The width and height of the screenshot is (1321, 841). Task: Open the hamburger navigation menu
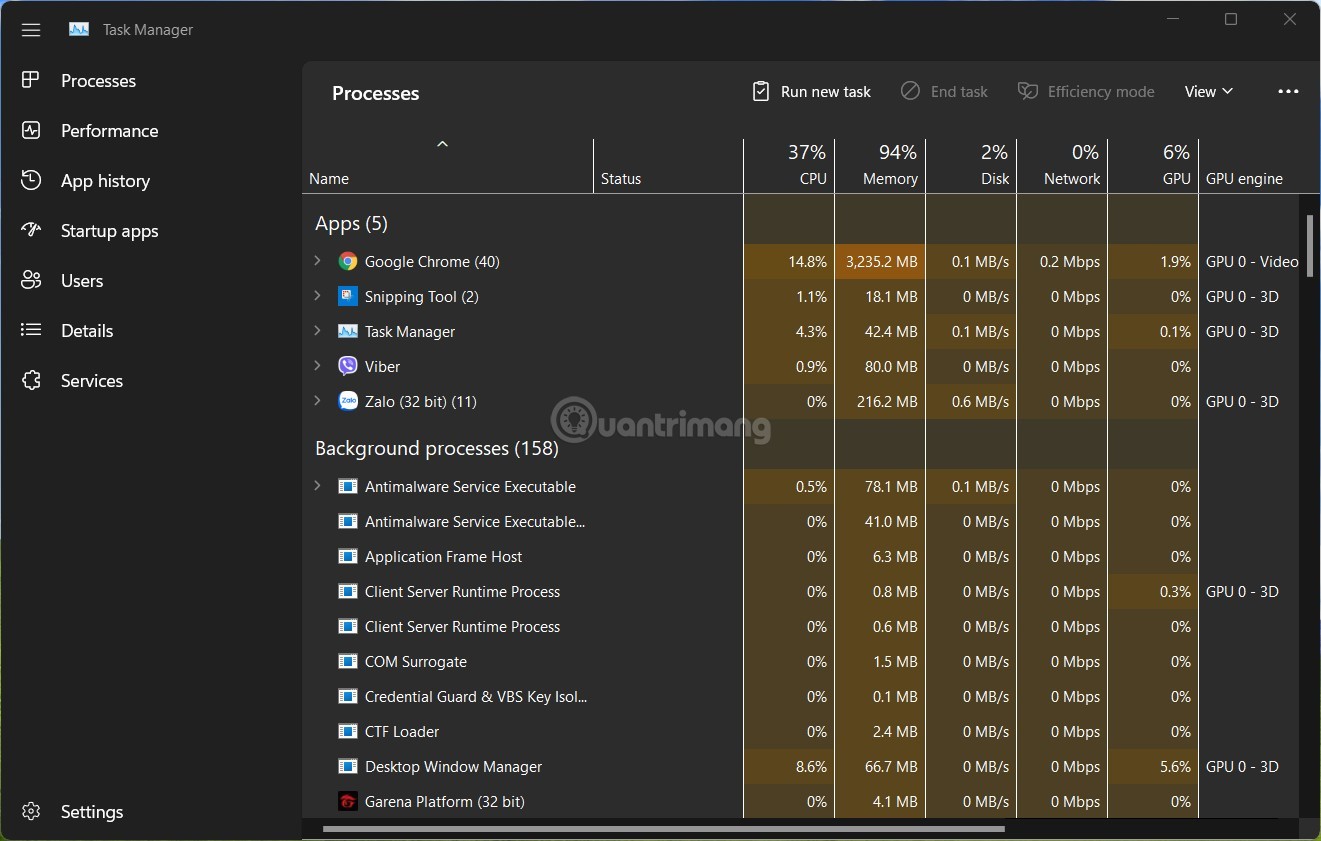point(31,30)
